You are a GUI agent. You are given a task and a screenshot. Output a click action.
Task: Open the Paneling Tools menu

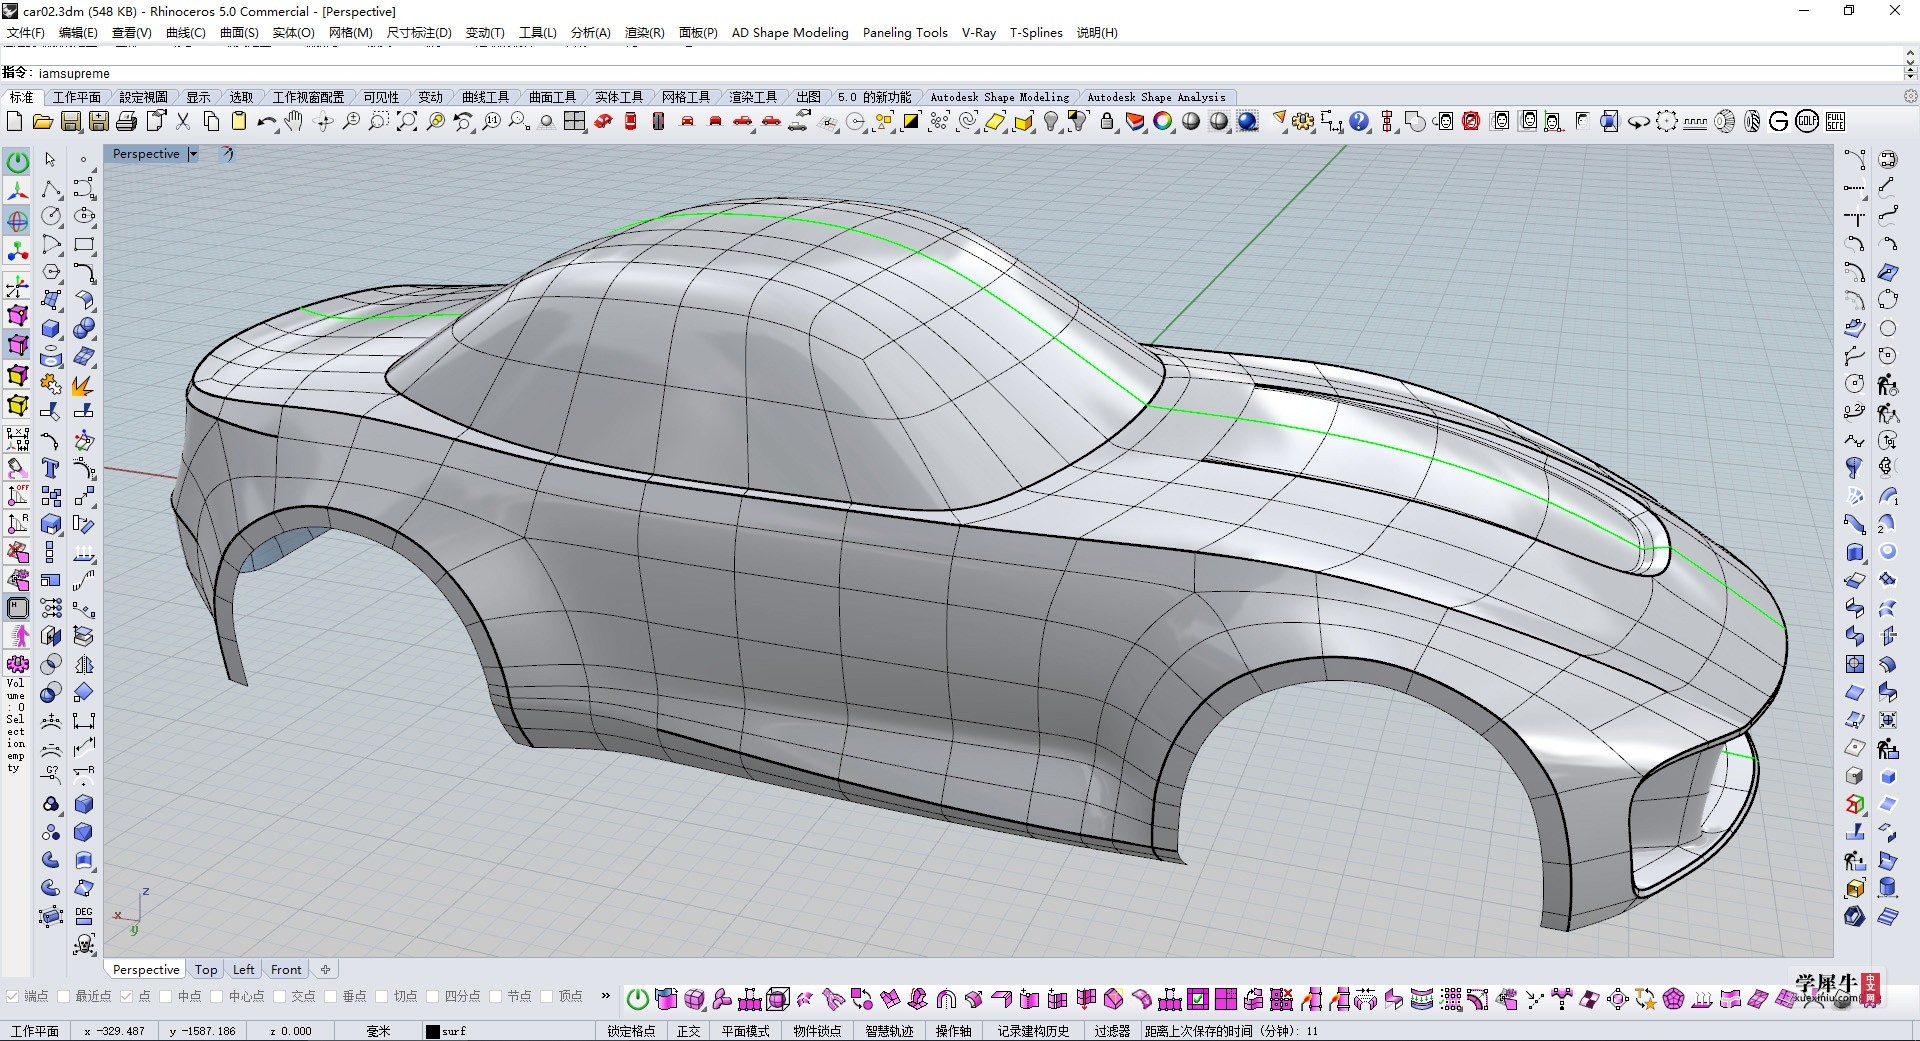pos(905,33)
